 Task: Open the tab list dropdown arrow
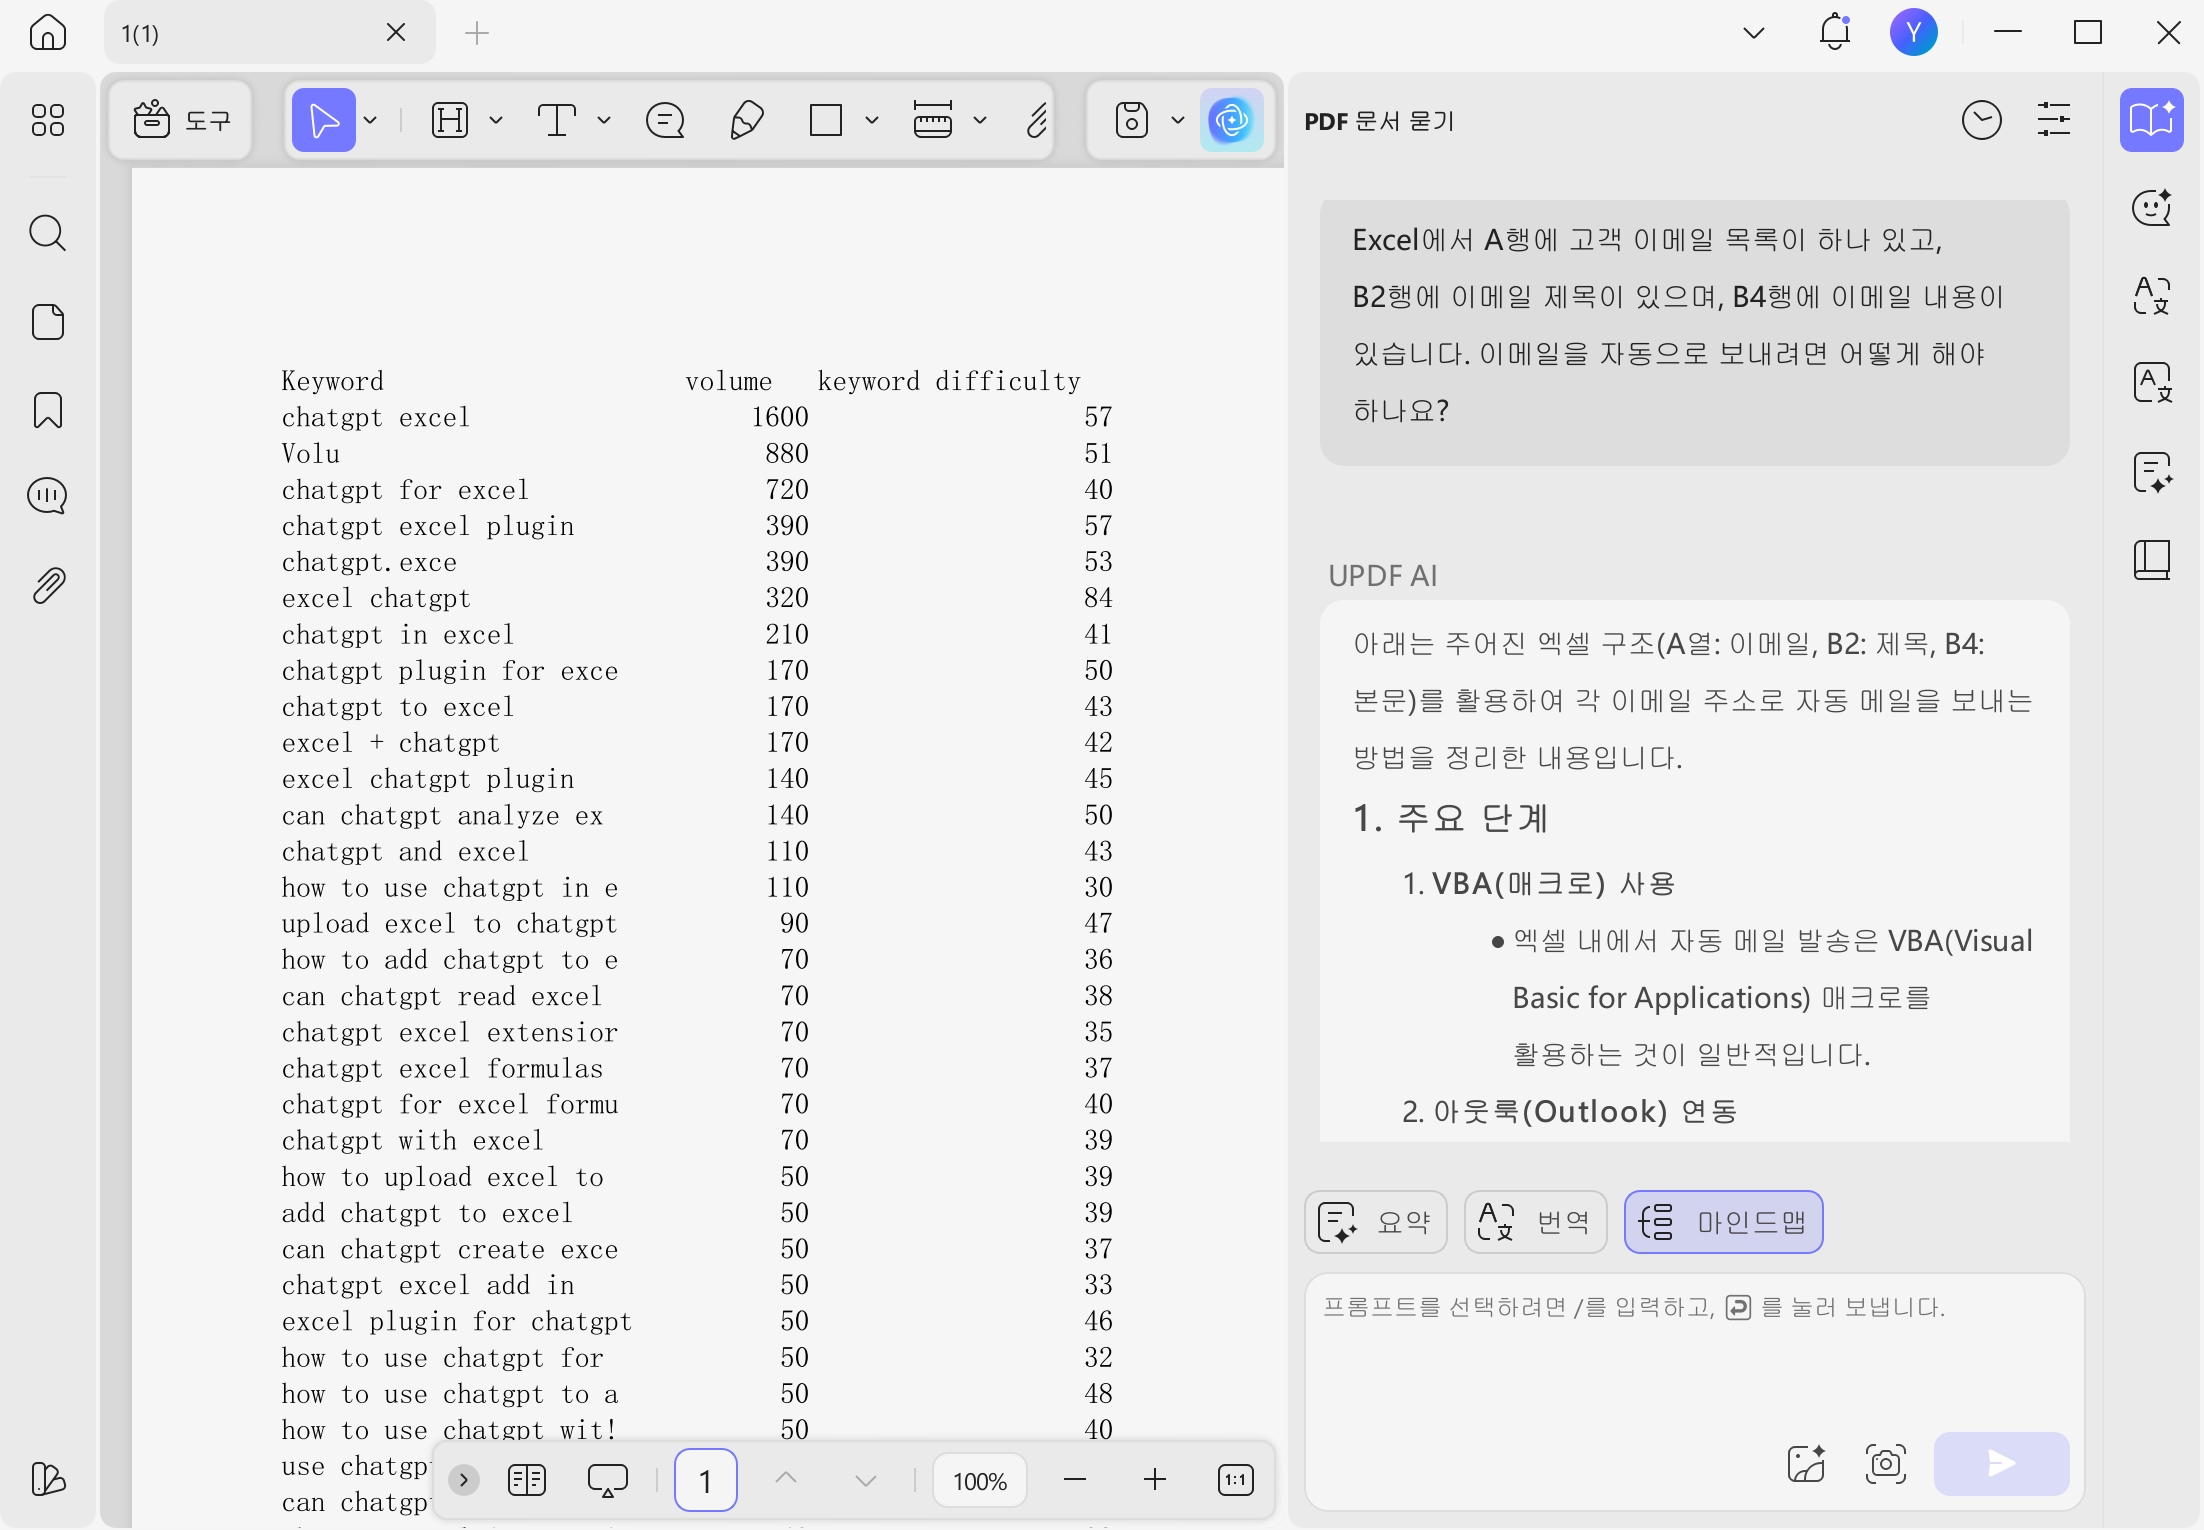1754,33
